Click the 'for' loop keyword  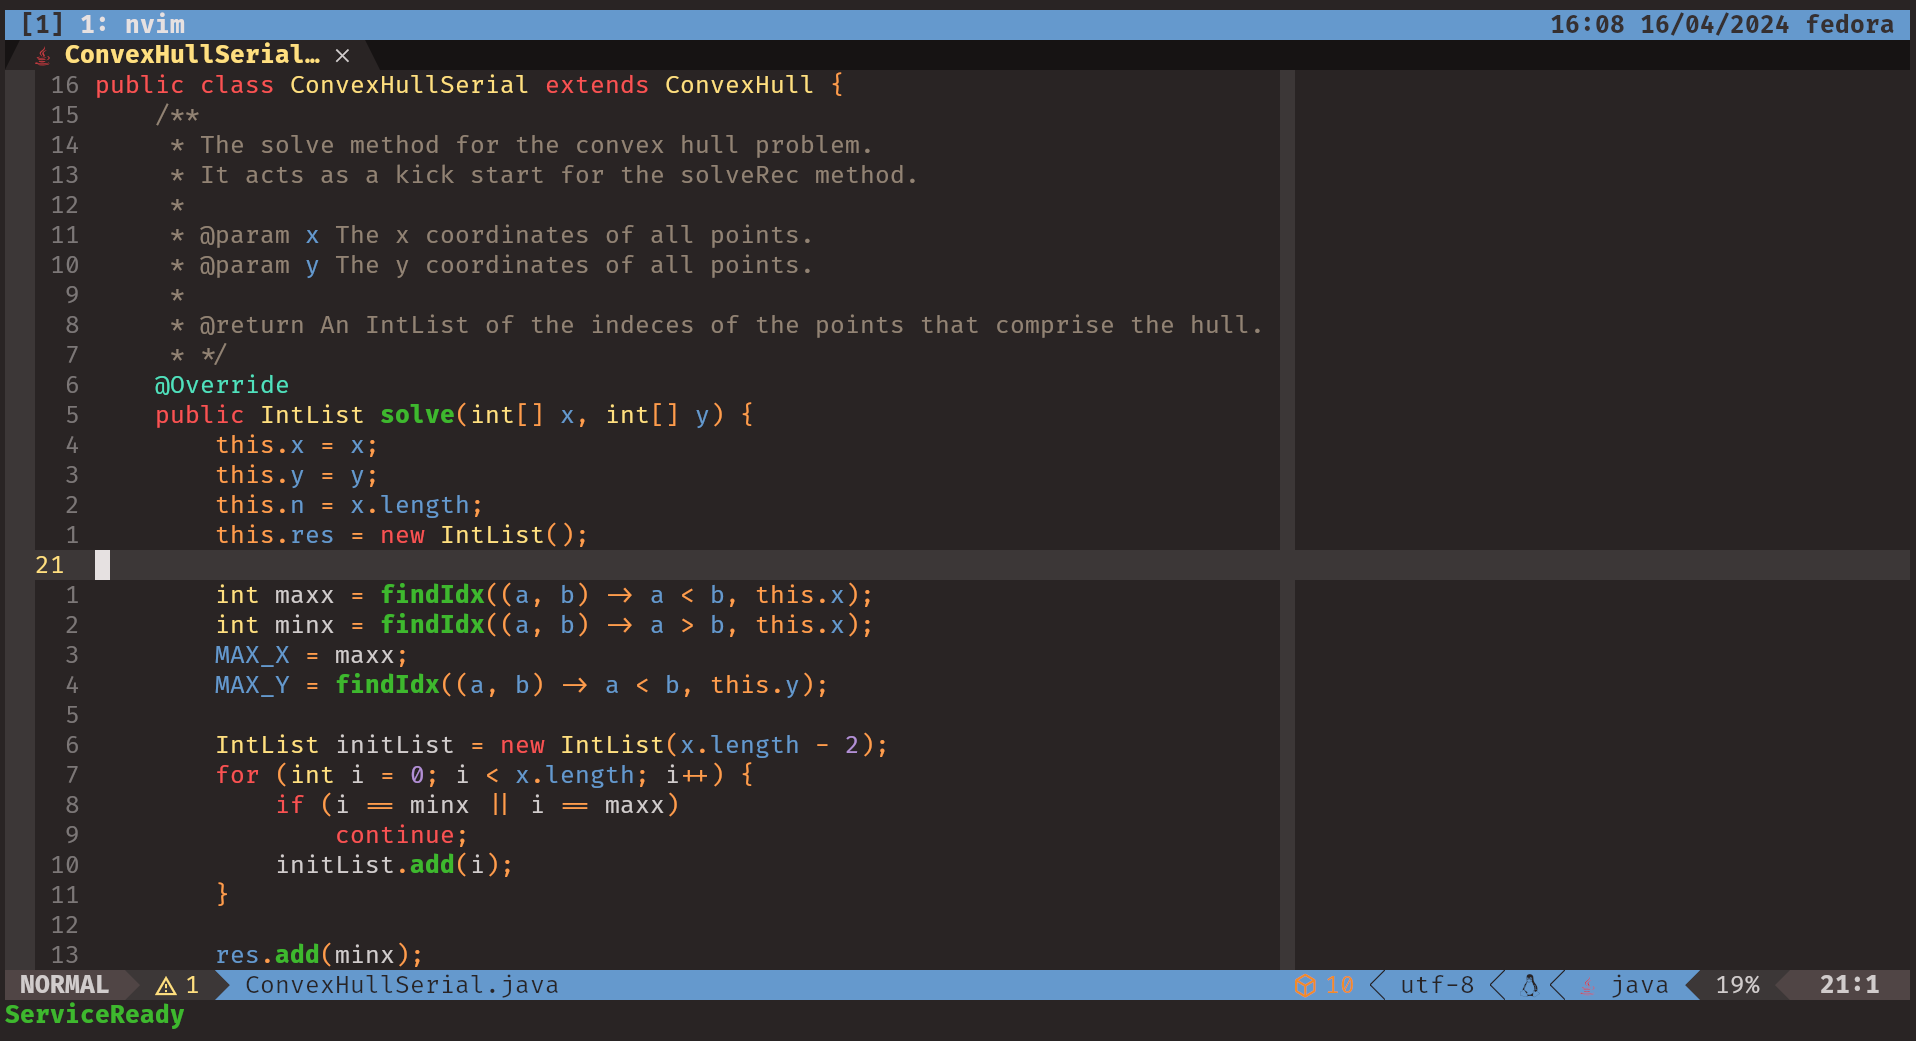point(237,775)
